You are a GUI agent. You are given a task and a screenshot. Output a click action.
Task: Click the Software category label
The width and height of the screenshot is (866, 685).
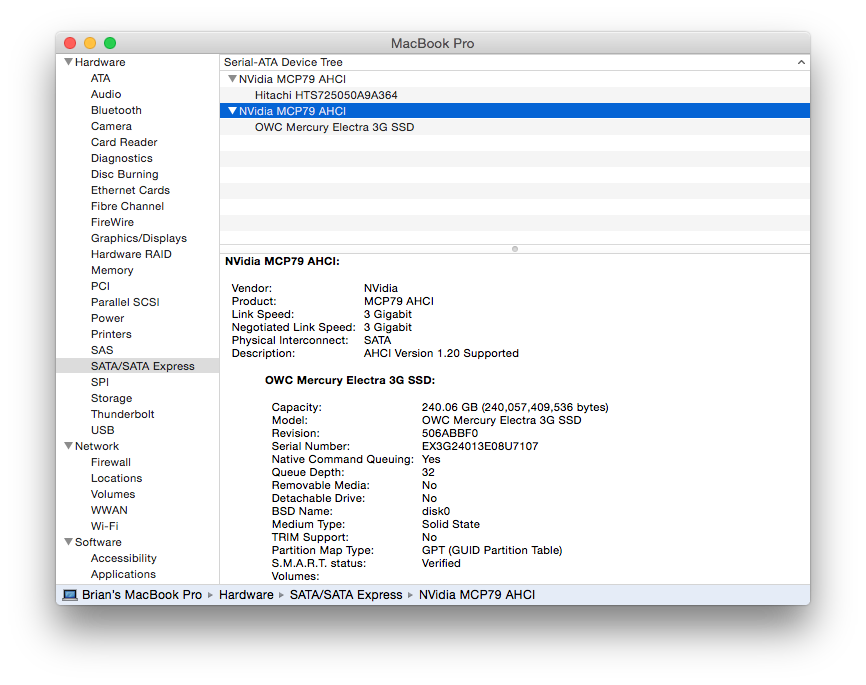pyautogui.click(x=98, y=542)
